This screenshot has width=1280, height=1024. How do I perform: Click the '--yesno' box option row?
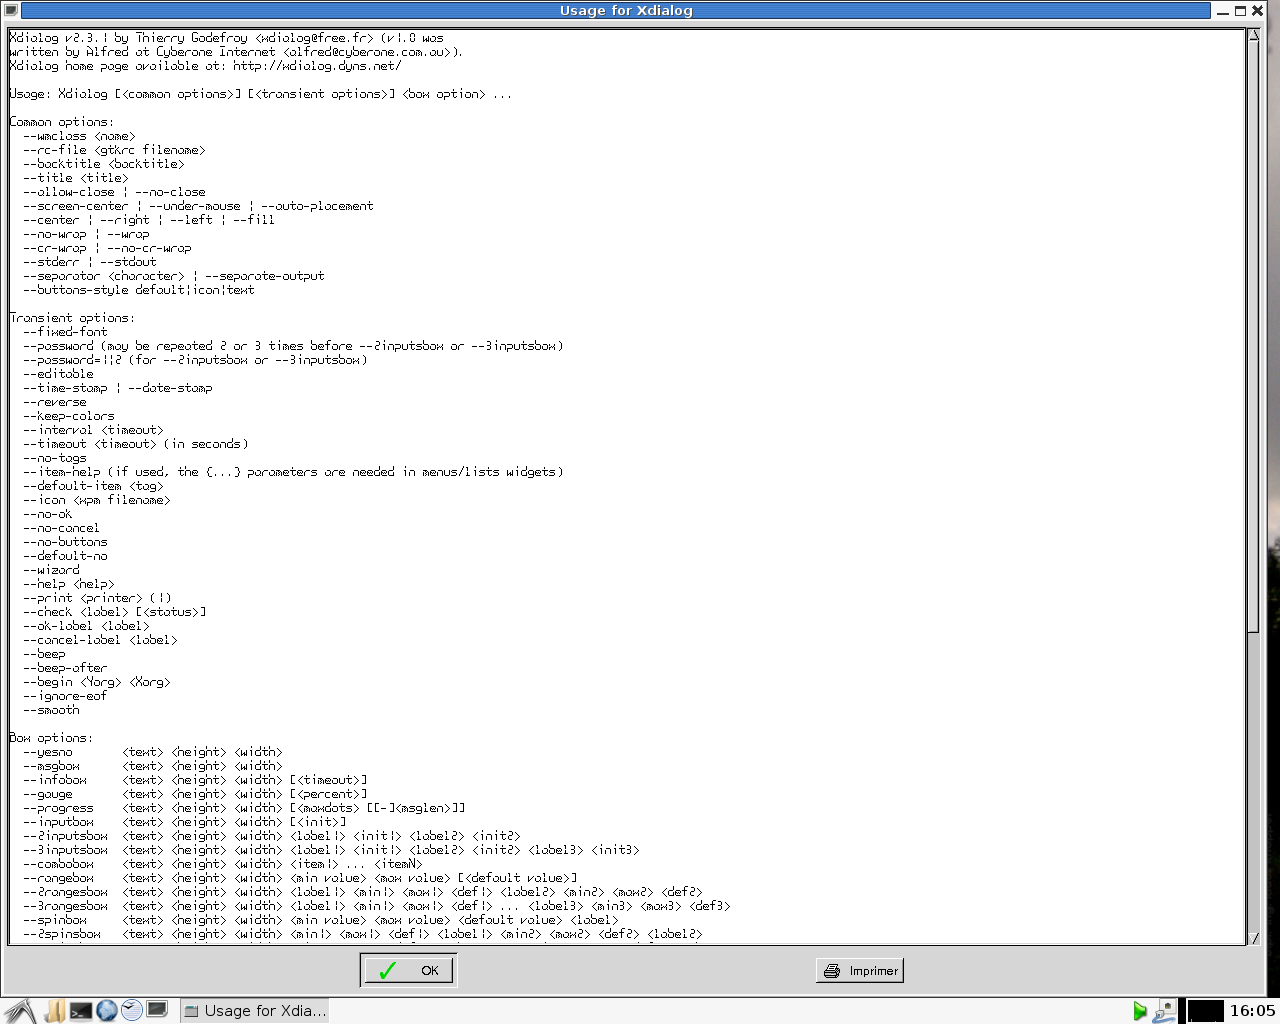tap(153, 752)
